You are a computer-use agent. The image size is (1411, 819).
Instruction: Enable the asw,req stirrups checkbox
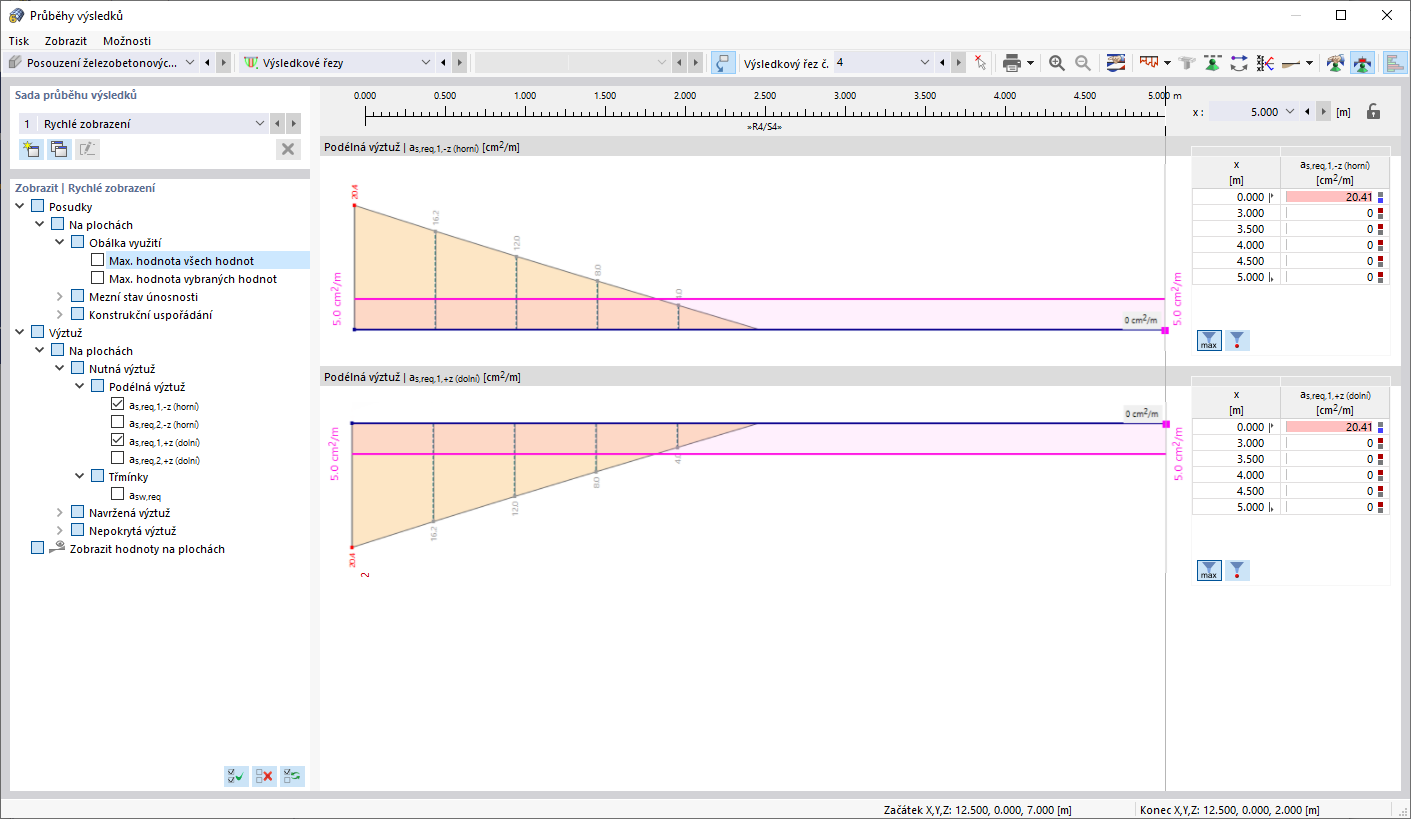coord(118,494)
